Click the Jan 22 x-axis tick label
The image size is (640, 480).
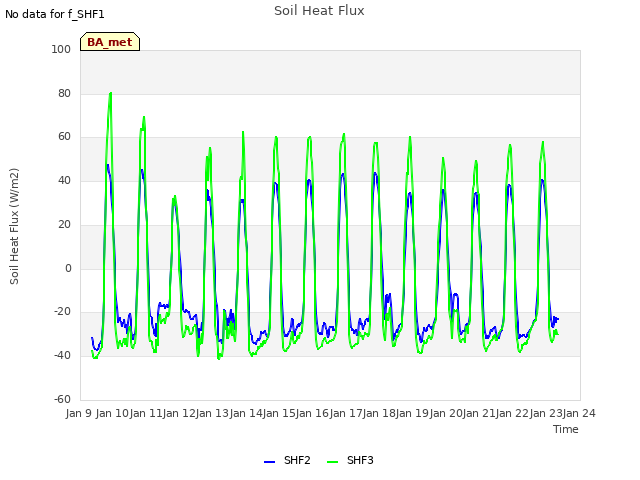(x=512, y=413)
